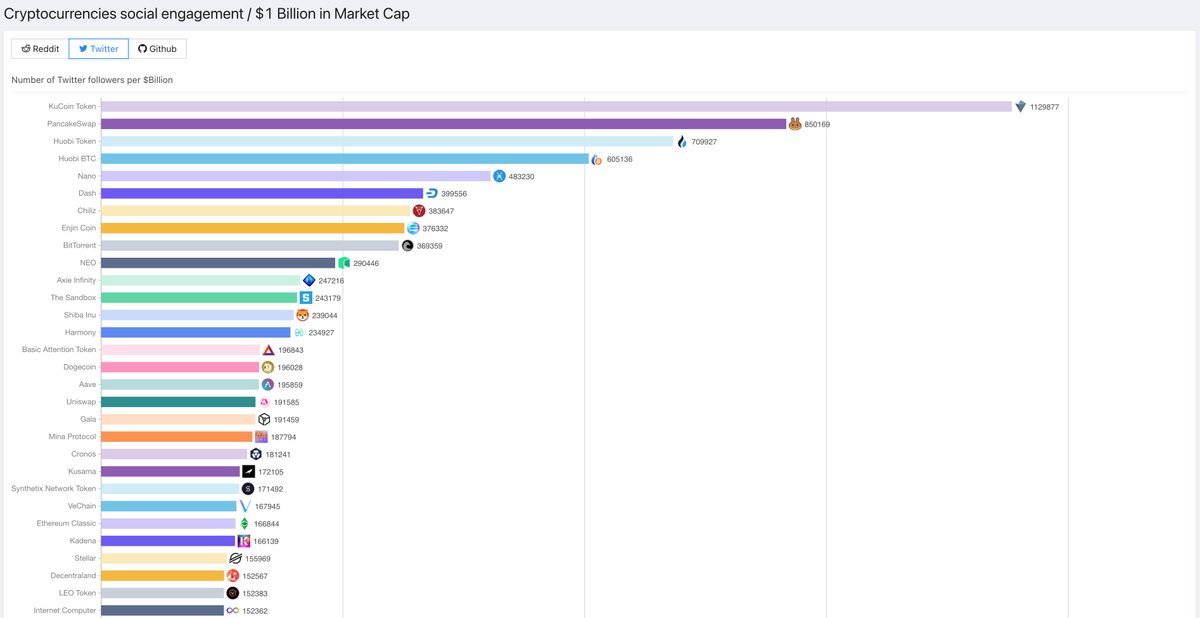
Task: Click the Kadena K icon
Action: [x=243, y=541]
